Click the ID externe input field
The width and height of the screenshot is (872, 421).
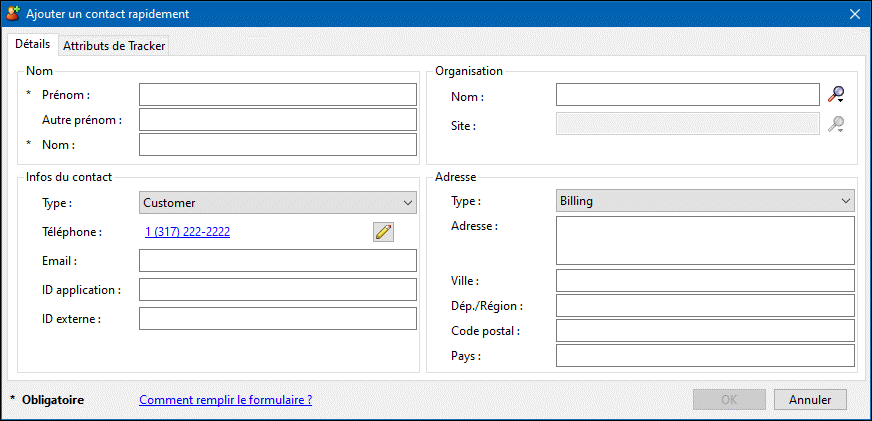coord(277,319)
